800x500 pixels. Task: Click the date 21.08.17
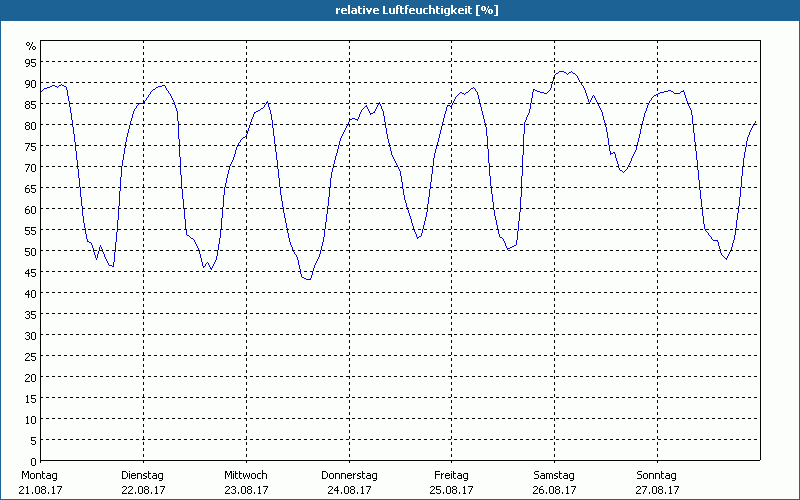click(40, 490)
